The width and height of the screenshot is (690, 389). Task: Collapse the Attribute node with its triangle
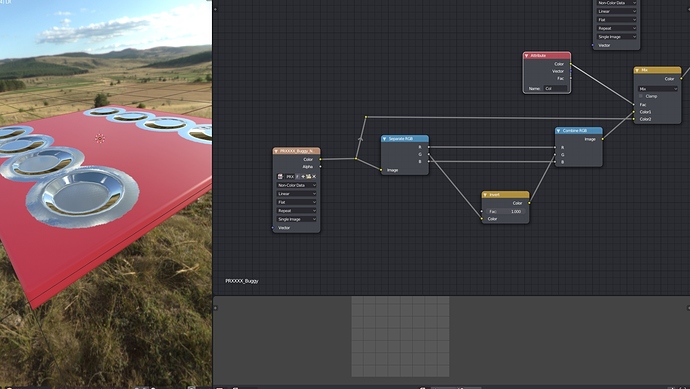click(x=526, y=56)
